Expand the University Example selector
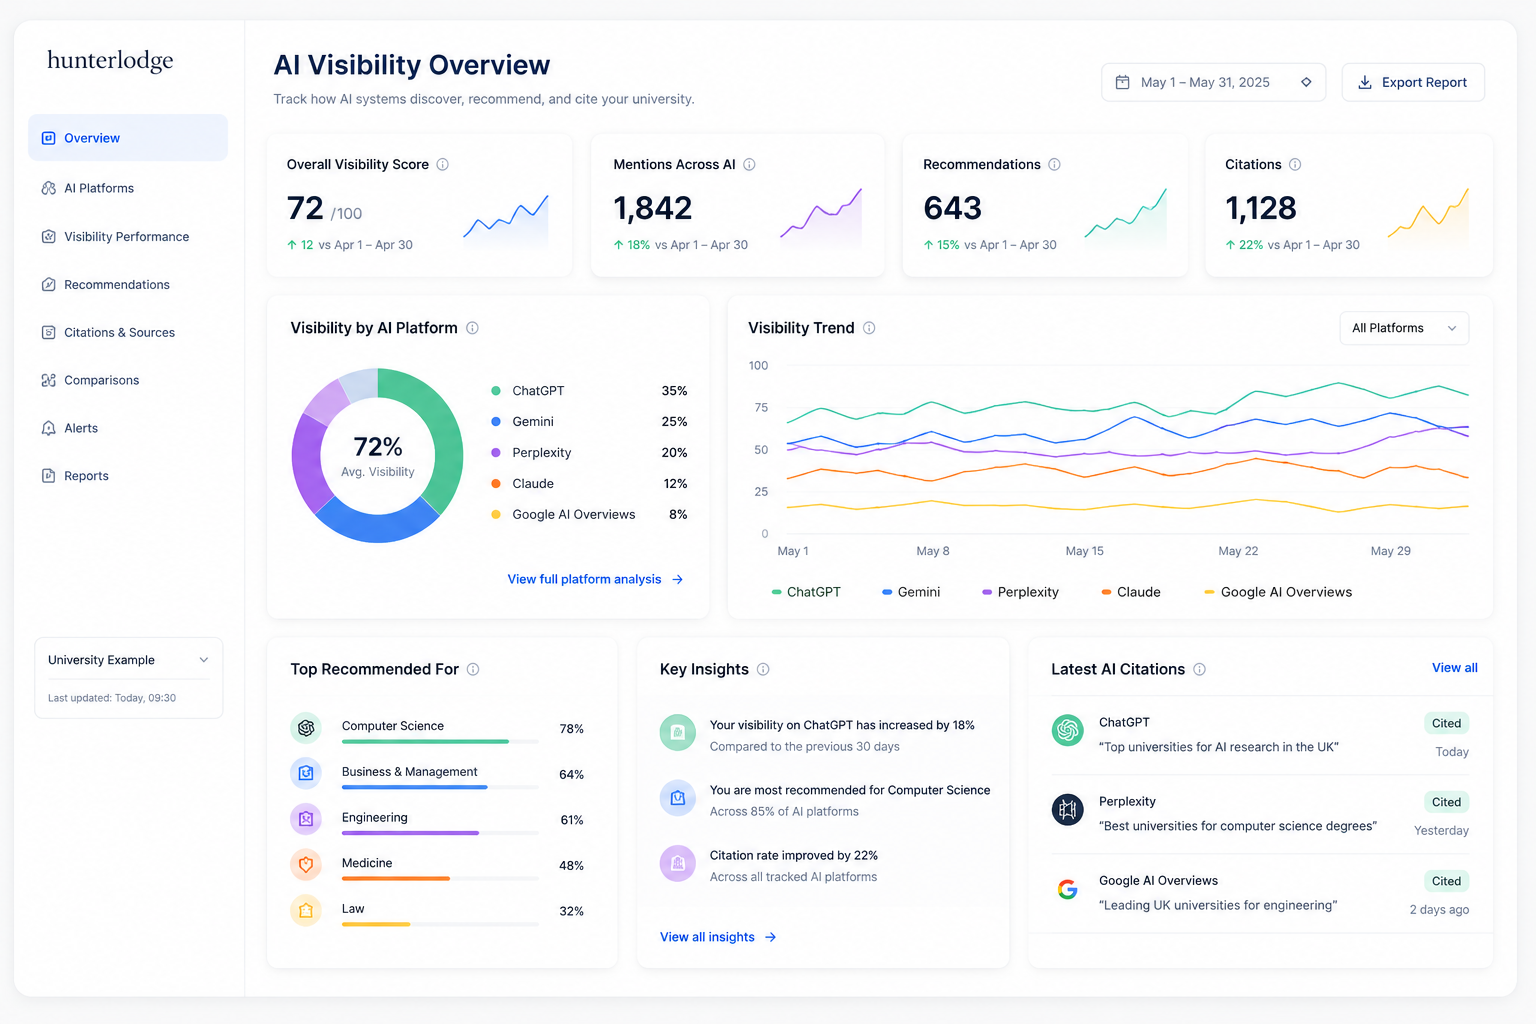 tap(129, 660)
